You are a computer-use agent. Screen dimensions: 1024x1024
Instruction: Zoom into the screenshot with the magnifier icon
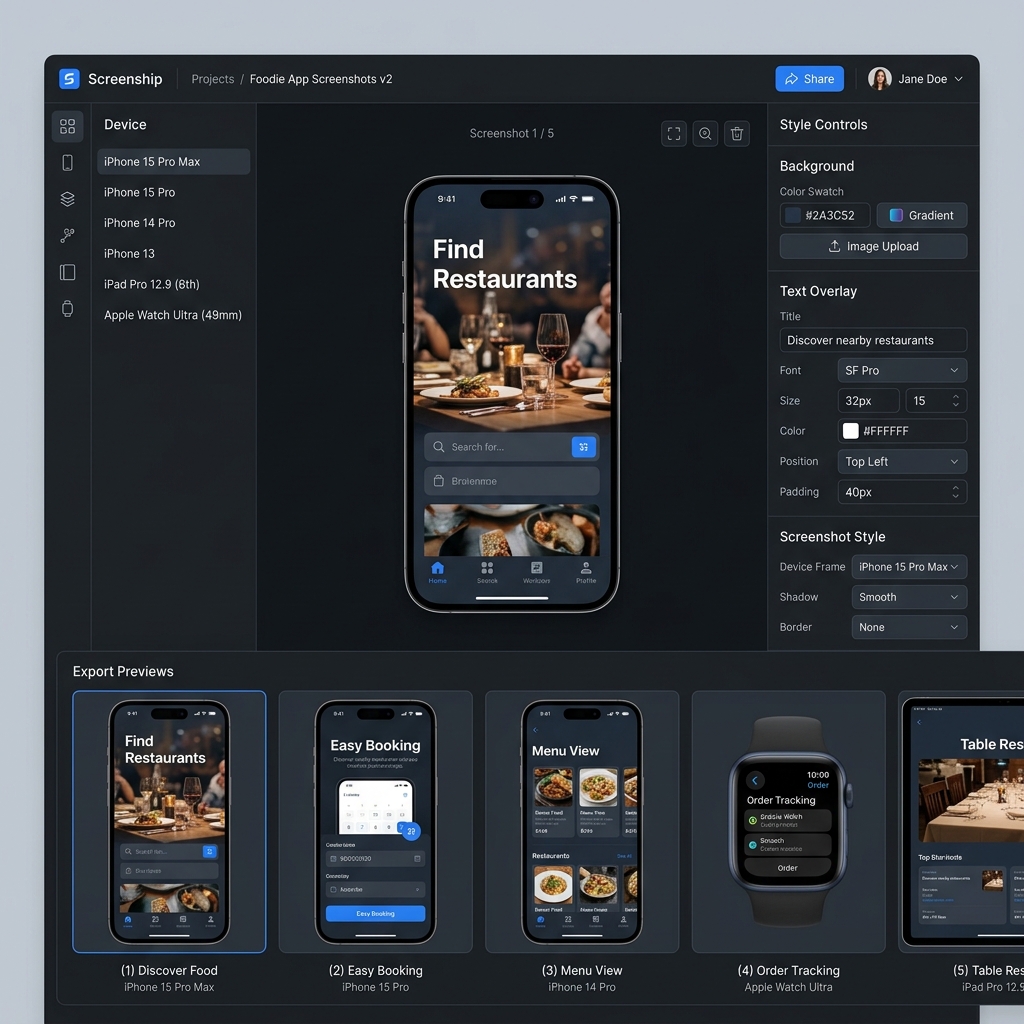[705, 133]
